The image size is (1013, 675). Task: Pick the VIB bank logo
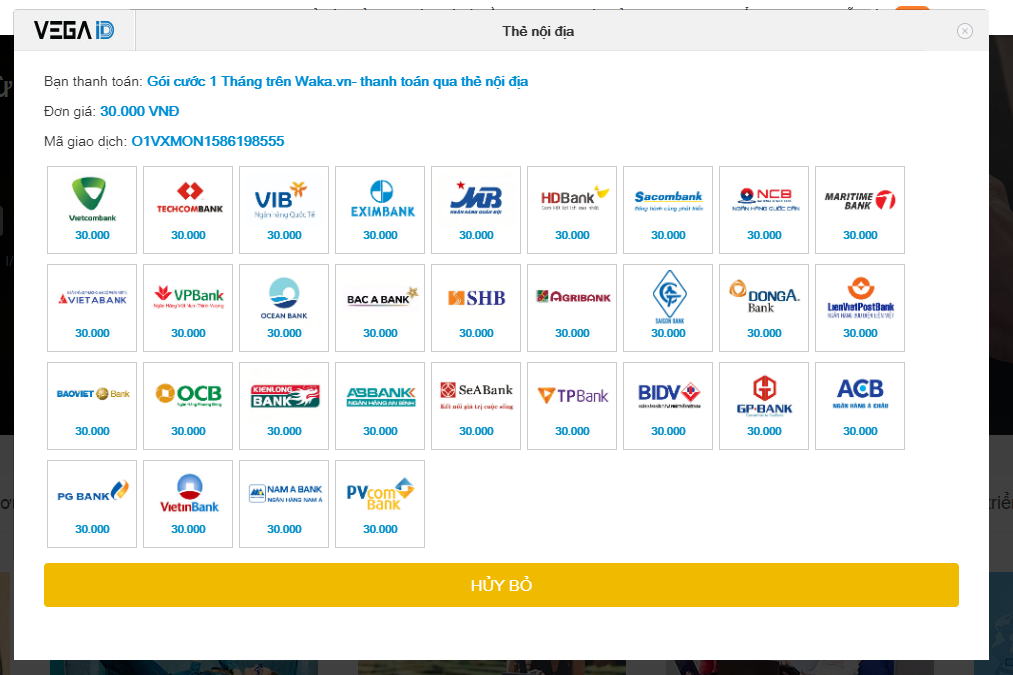click(x=284, y=209)
